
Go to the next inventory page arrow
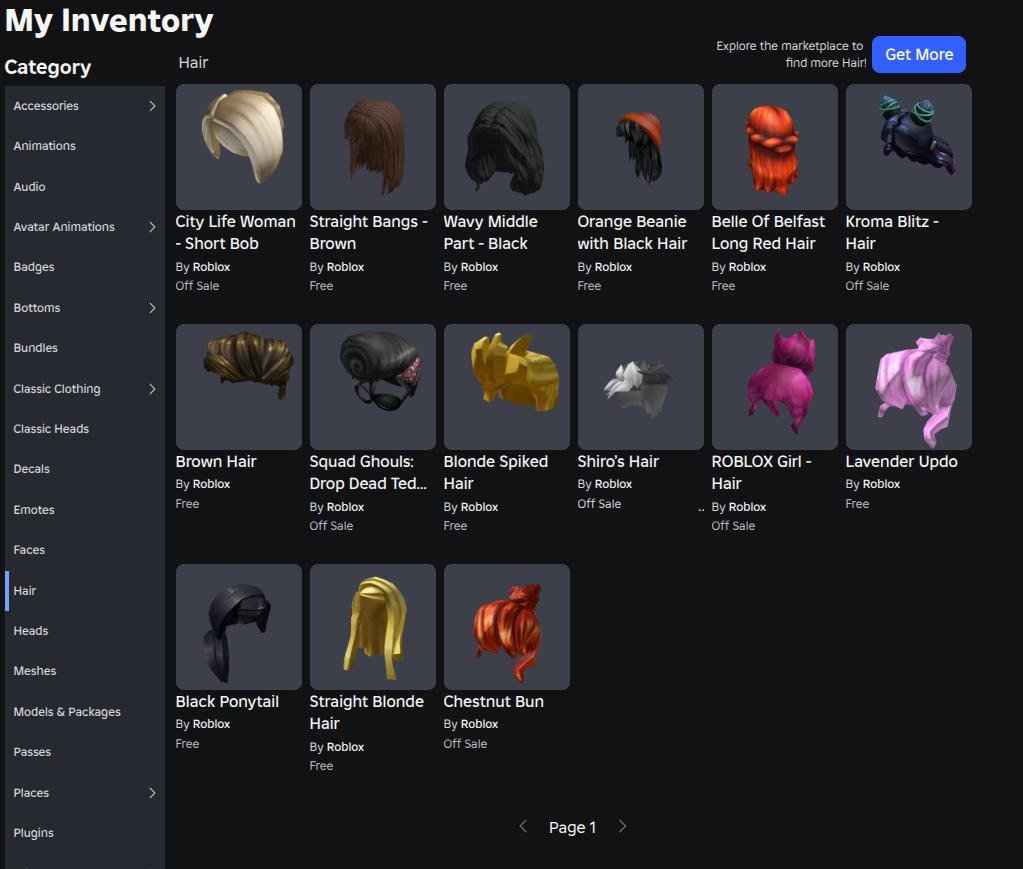pos(622,827)
